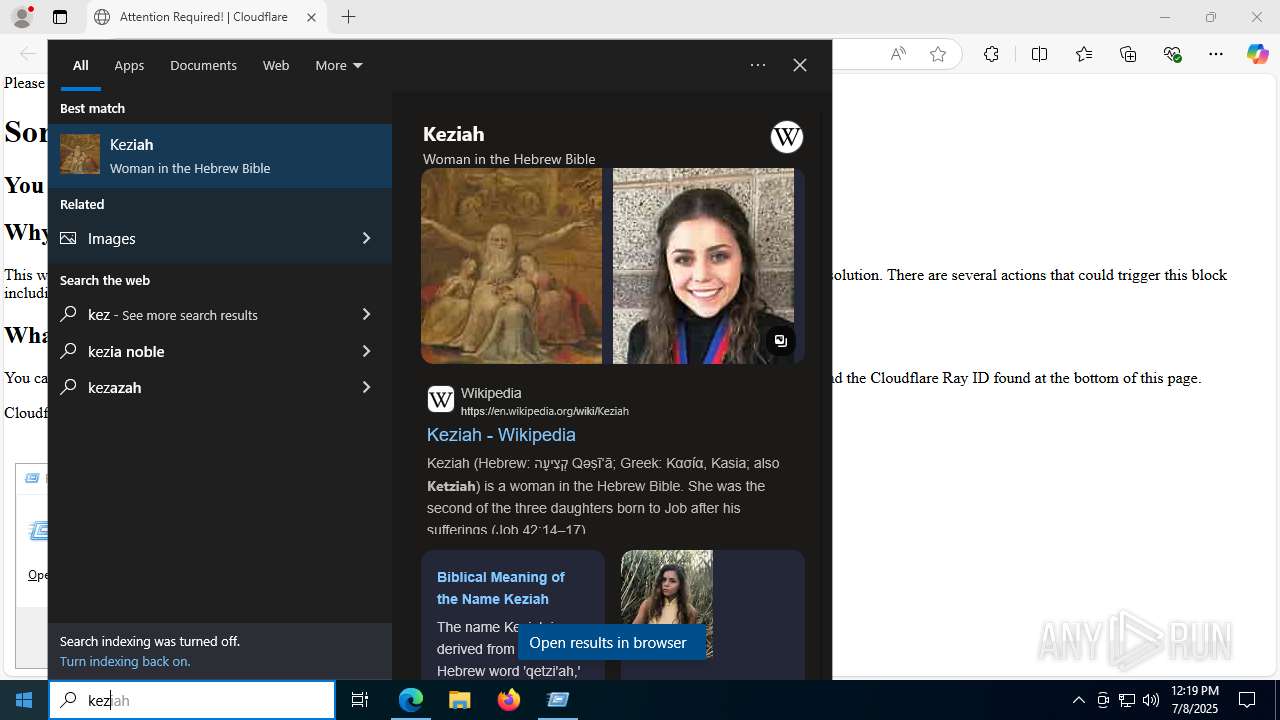This screenshot has width=1280, height=720.
Task: Open File Explorer from the taskbar
Action: pos(460,700)
